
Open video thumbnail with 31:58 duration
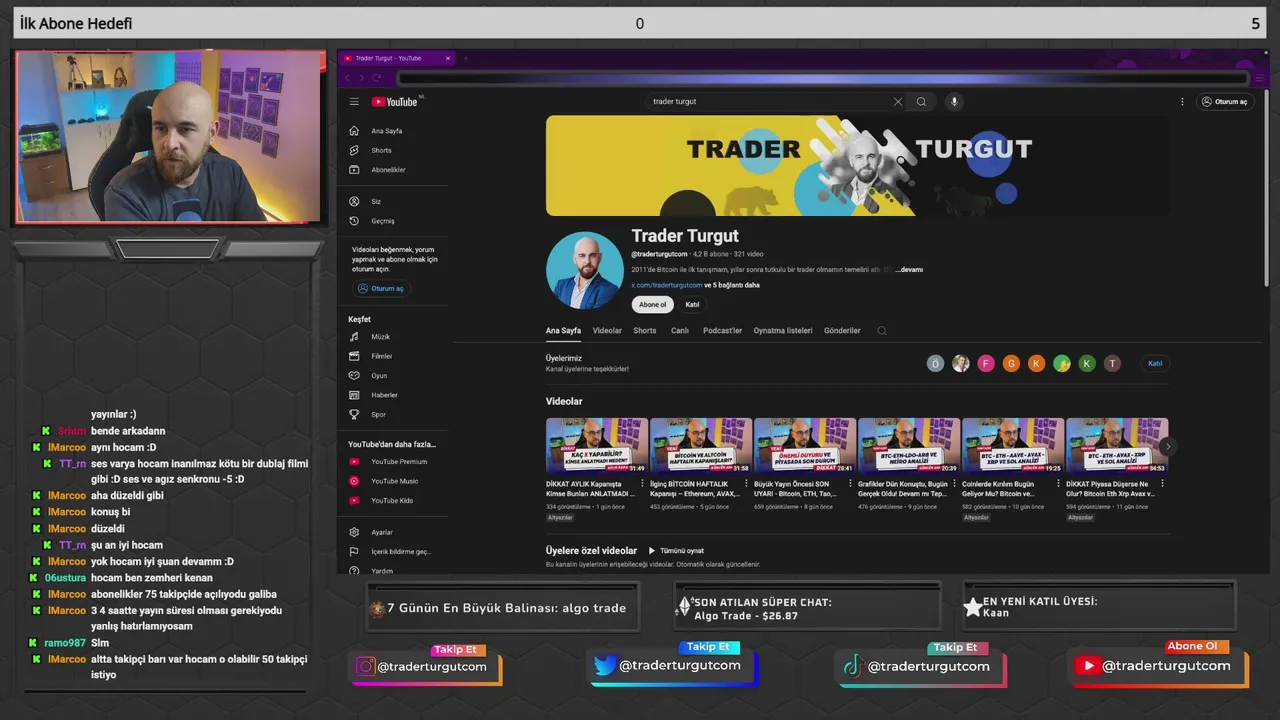coord(701,445)
